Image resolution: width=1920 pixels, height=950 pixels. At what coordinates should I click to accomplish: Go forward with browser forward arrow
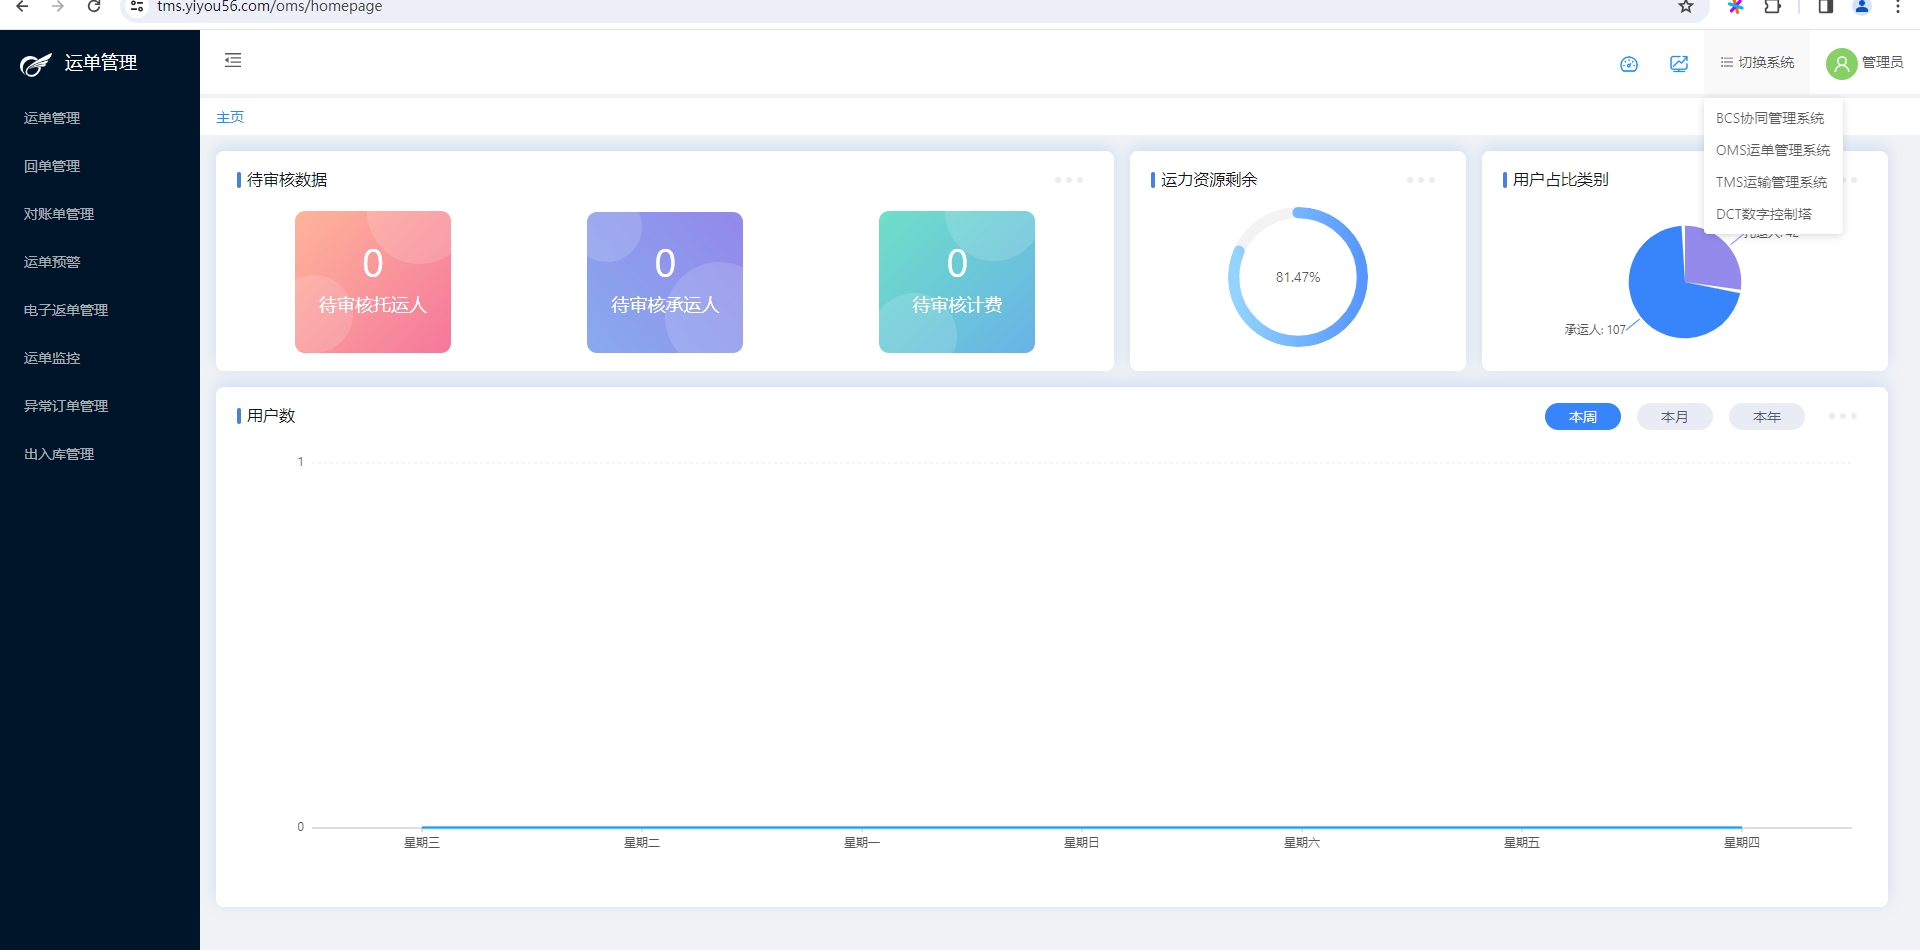click(58, 6)
